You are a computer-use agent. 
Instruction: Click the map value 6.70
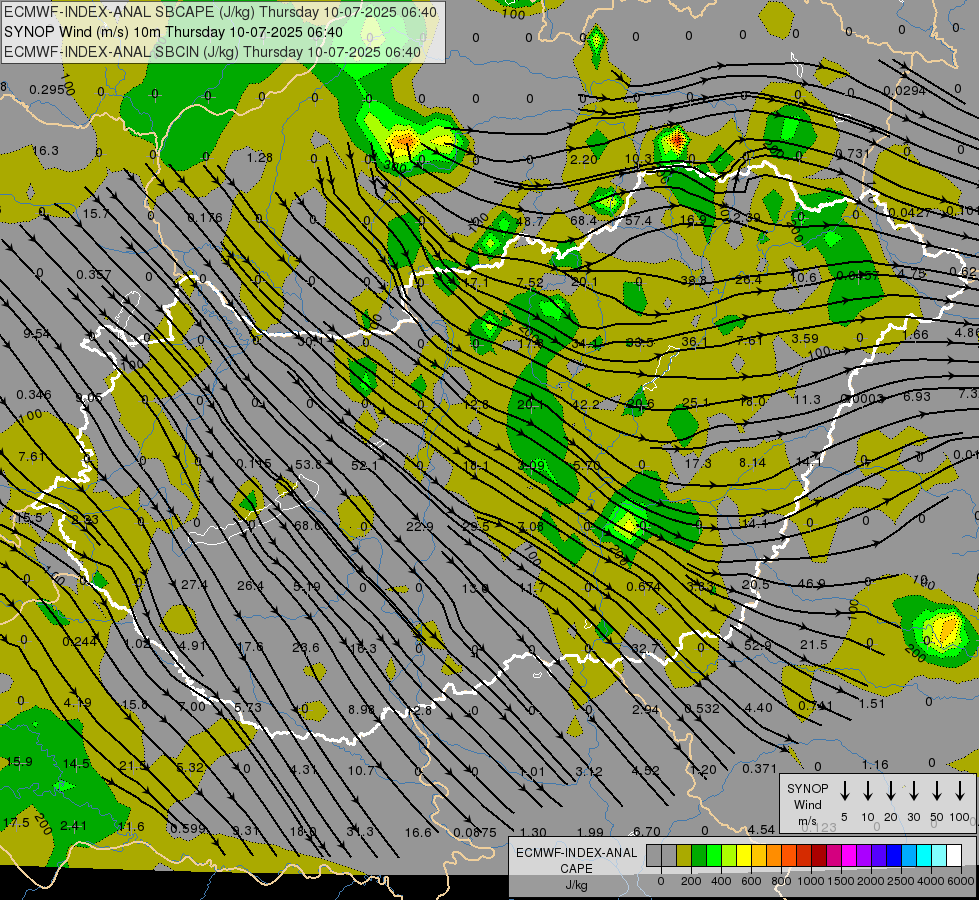(x=647, y=831)
